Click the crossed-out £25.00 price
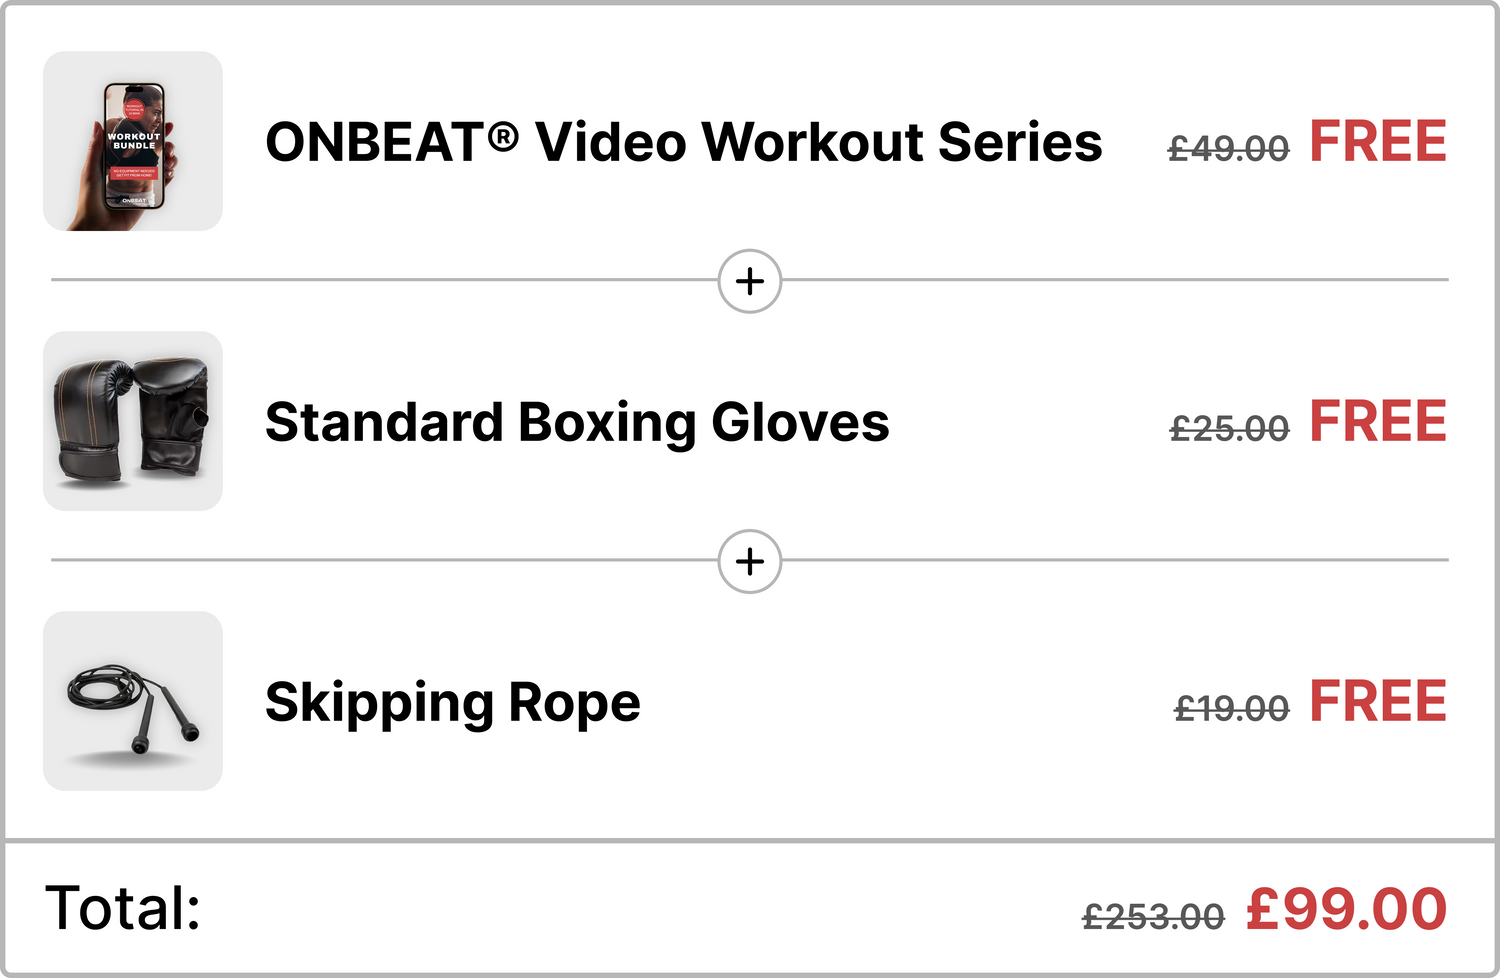1500x978 pixels. point(1229,429)
